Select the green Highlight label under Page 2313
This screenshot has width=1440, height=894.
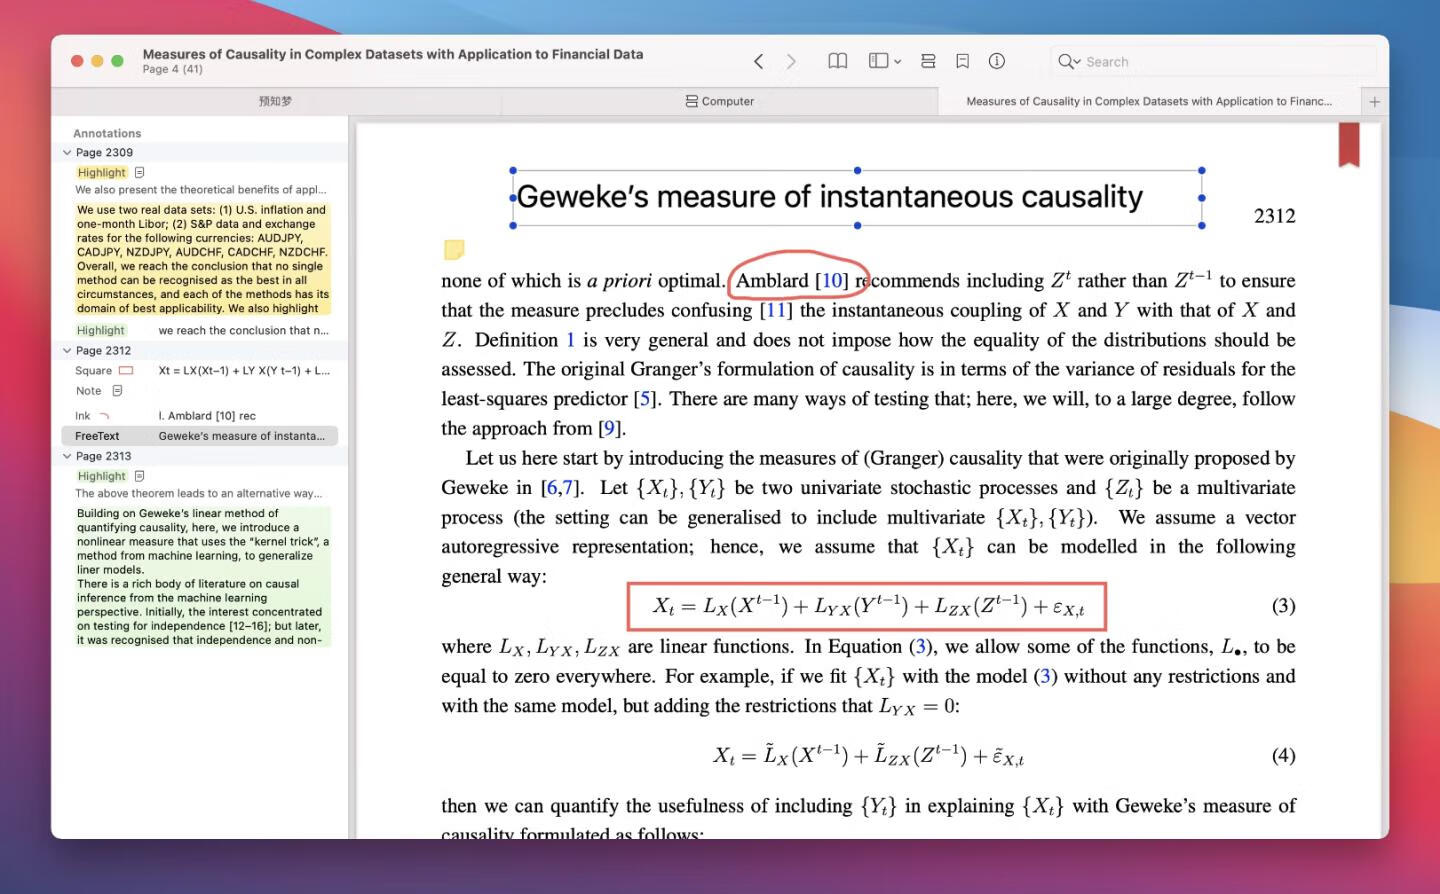click(x=102, y=476)
